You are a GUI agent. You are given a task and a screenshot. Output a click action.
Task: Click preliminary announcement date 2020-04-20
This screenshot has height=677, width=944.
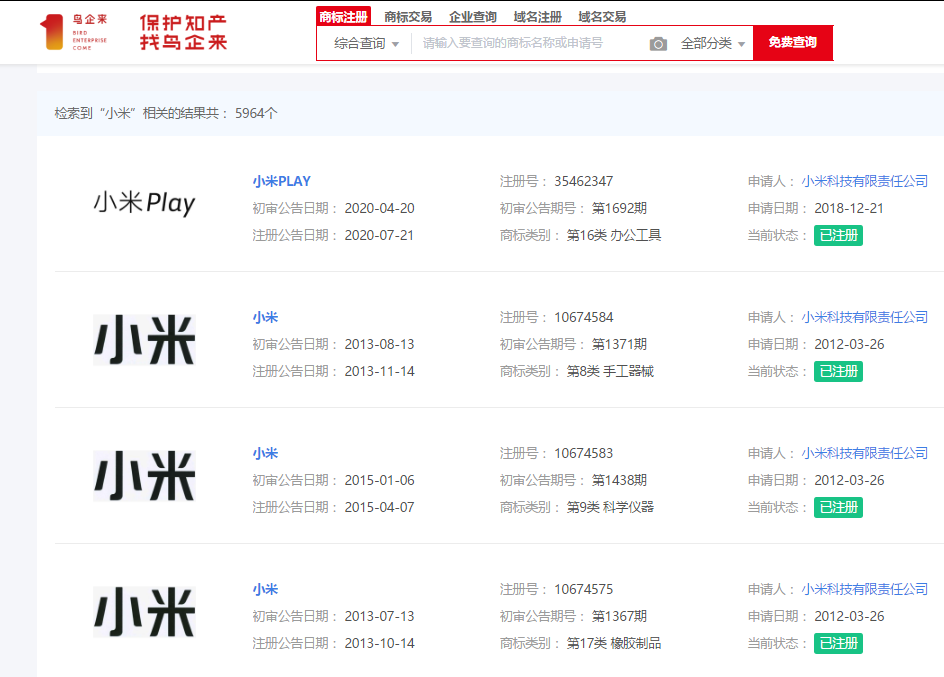pyautogui.click(x=379, y=208)
